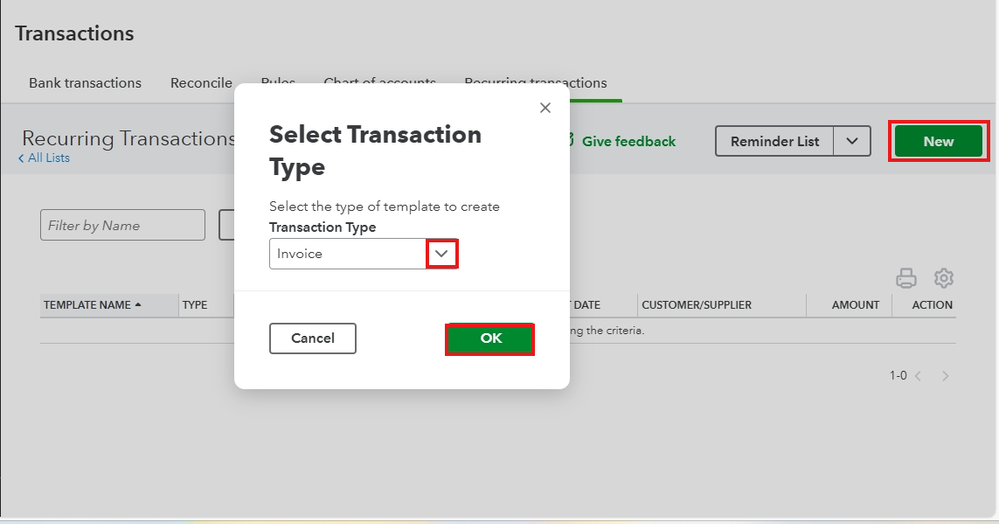Image resolution: width=999 pixels, height=524 pixels.
Task: Open the Reconcile tab
Action: 201,83
